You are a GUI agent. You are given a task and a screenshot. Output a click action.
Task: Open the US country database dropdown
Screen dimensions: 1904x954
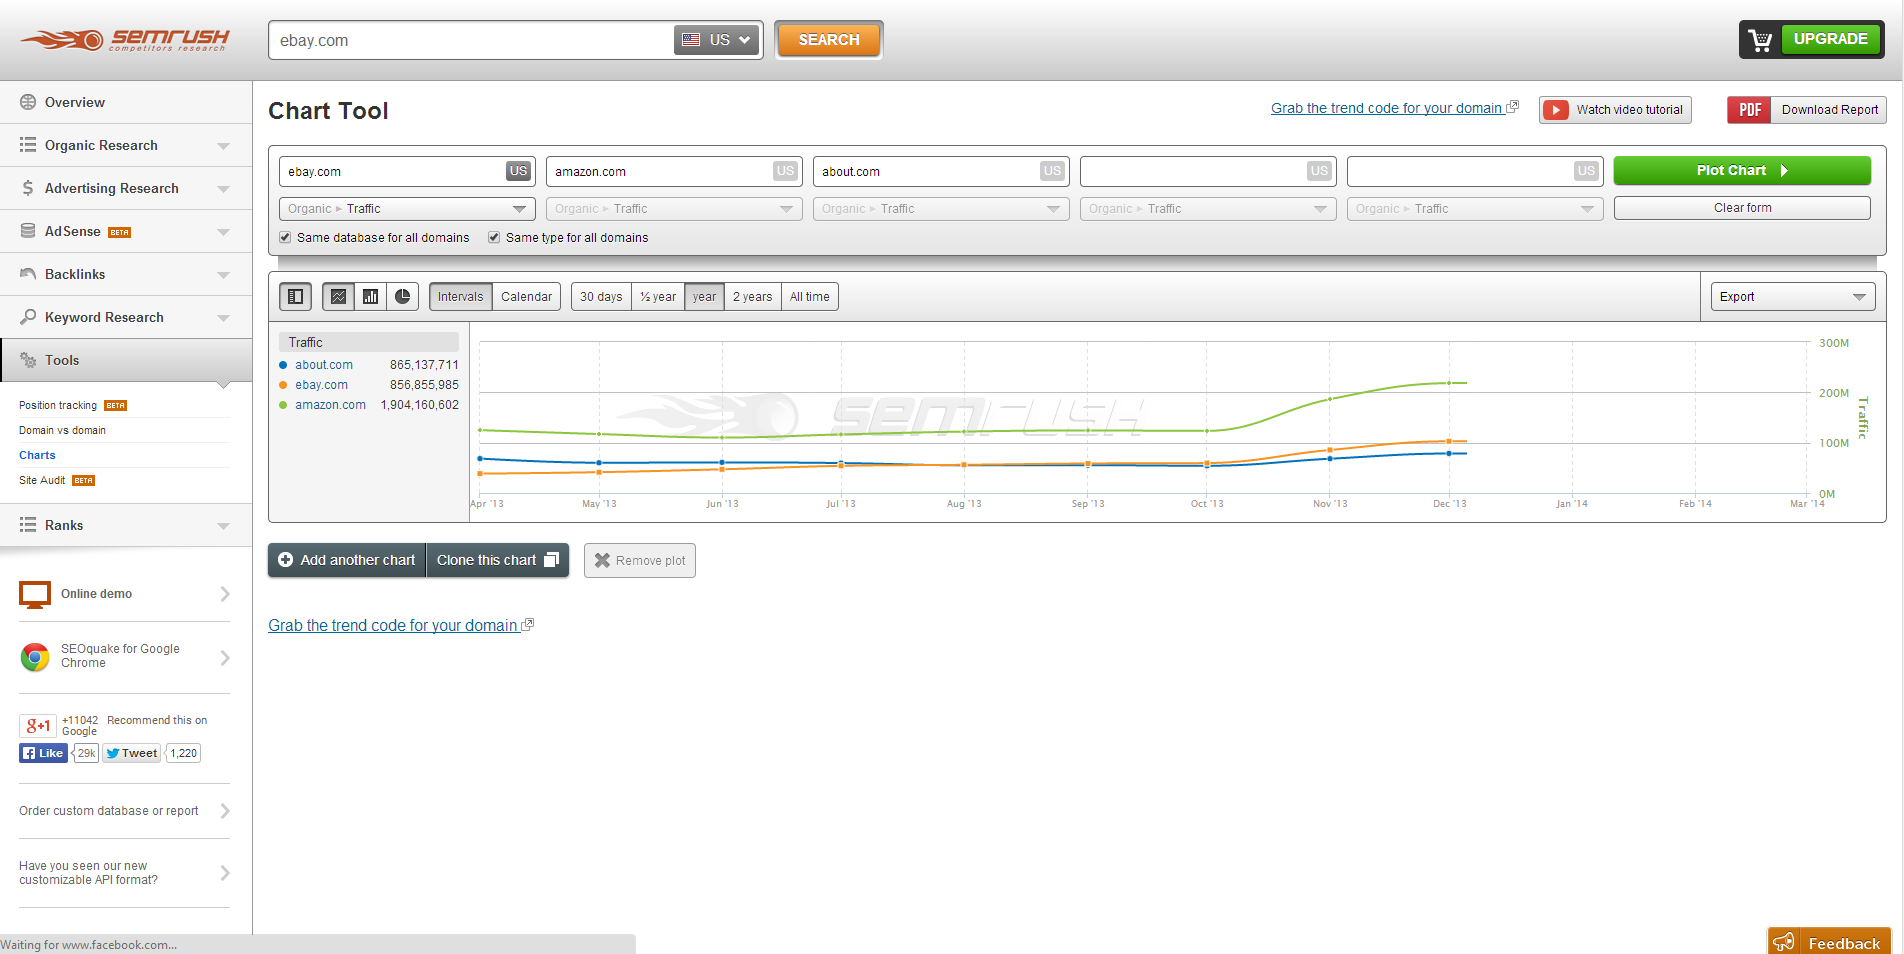pyautogui.click(x=716, y=40)
